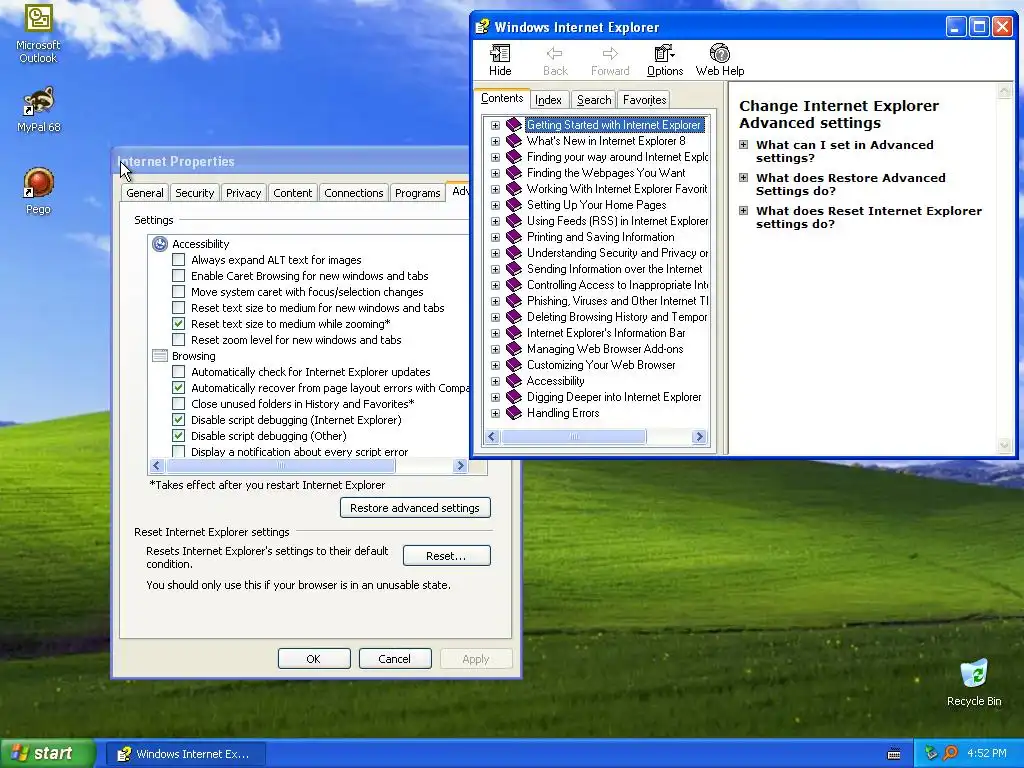Click the clock showing 4:52 PM

point(986,753)
